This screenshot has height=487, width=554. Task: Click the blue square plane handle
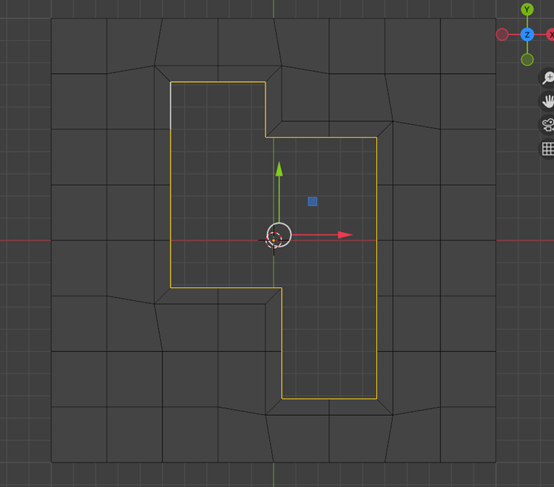312,201
